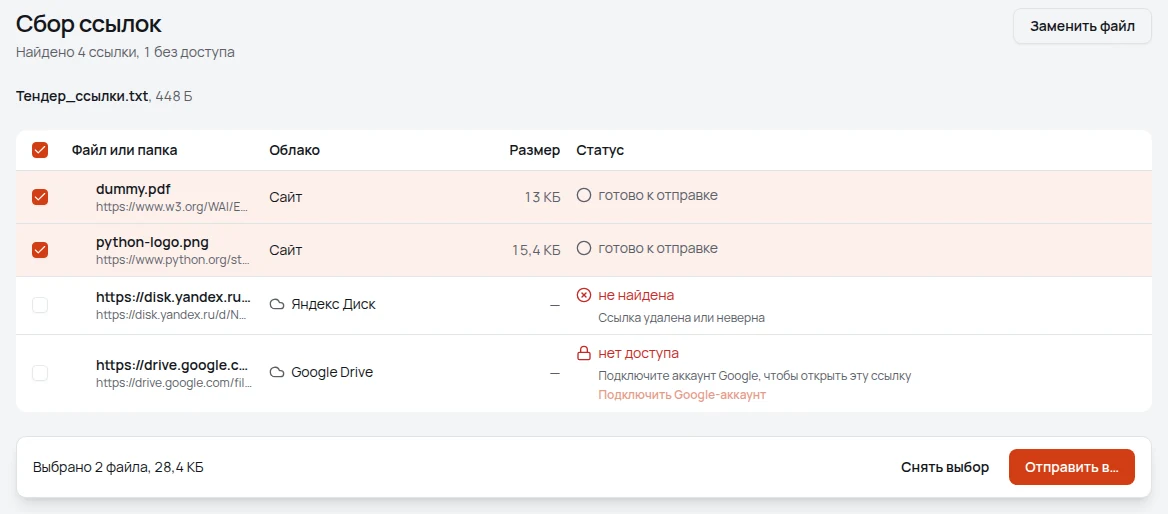Click the Отправить в… button

coord(1071,467)
